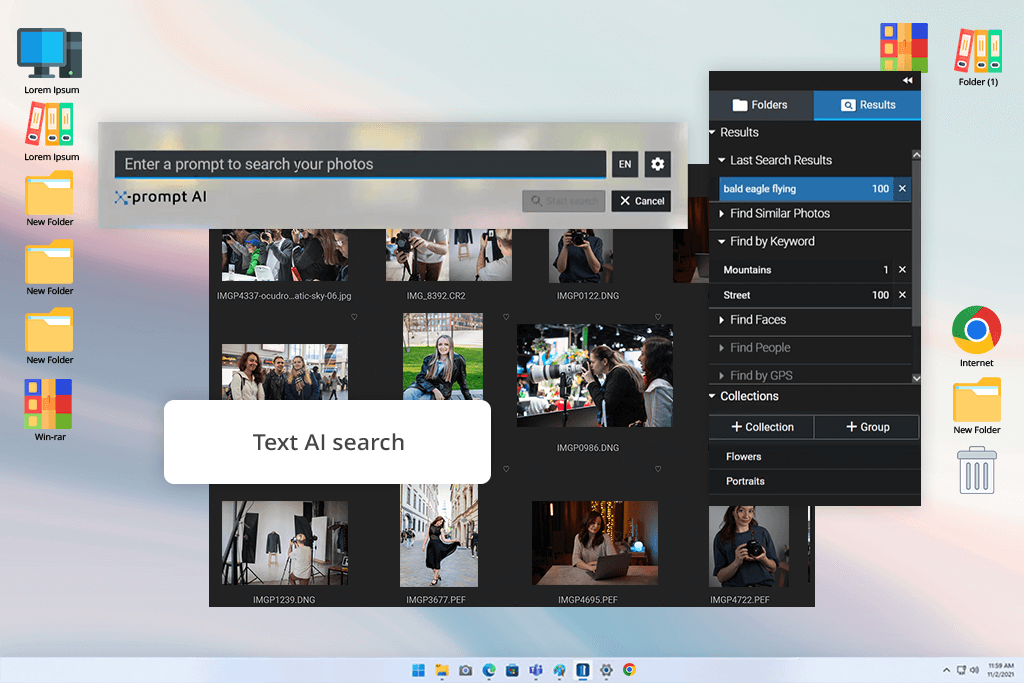Open the Flowers collection

point(814,456)
